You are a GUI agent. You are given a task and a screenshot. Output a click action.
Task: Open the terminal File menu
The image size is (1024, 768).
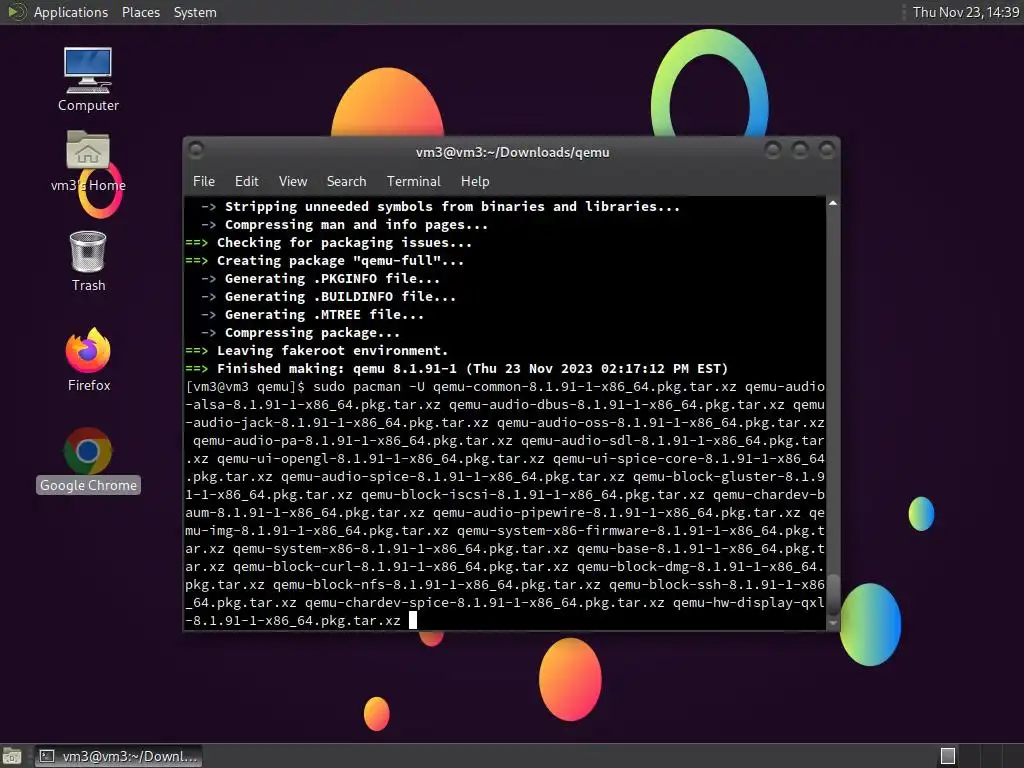pos(204,182)
